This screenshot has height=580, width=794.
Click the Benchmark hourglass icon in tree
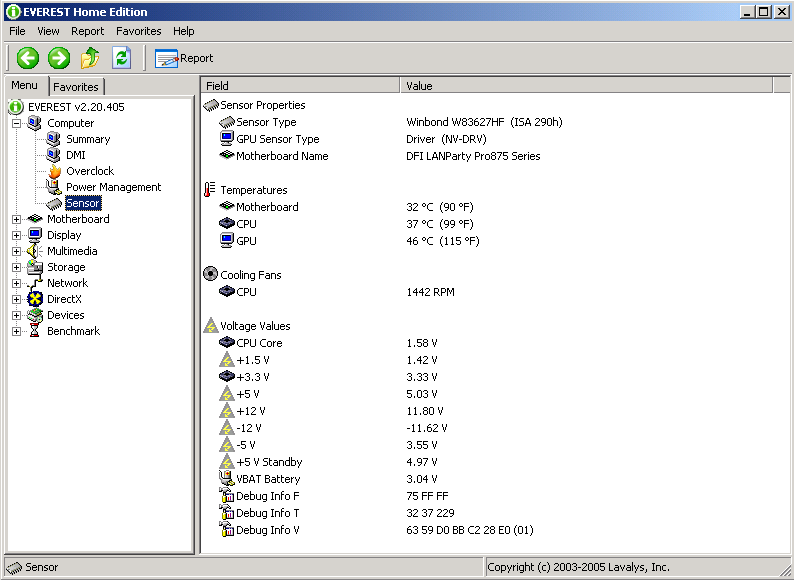click(35, 331)
